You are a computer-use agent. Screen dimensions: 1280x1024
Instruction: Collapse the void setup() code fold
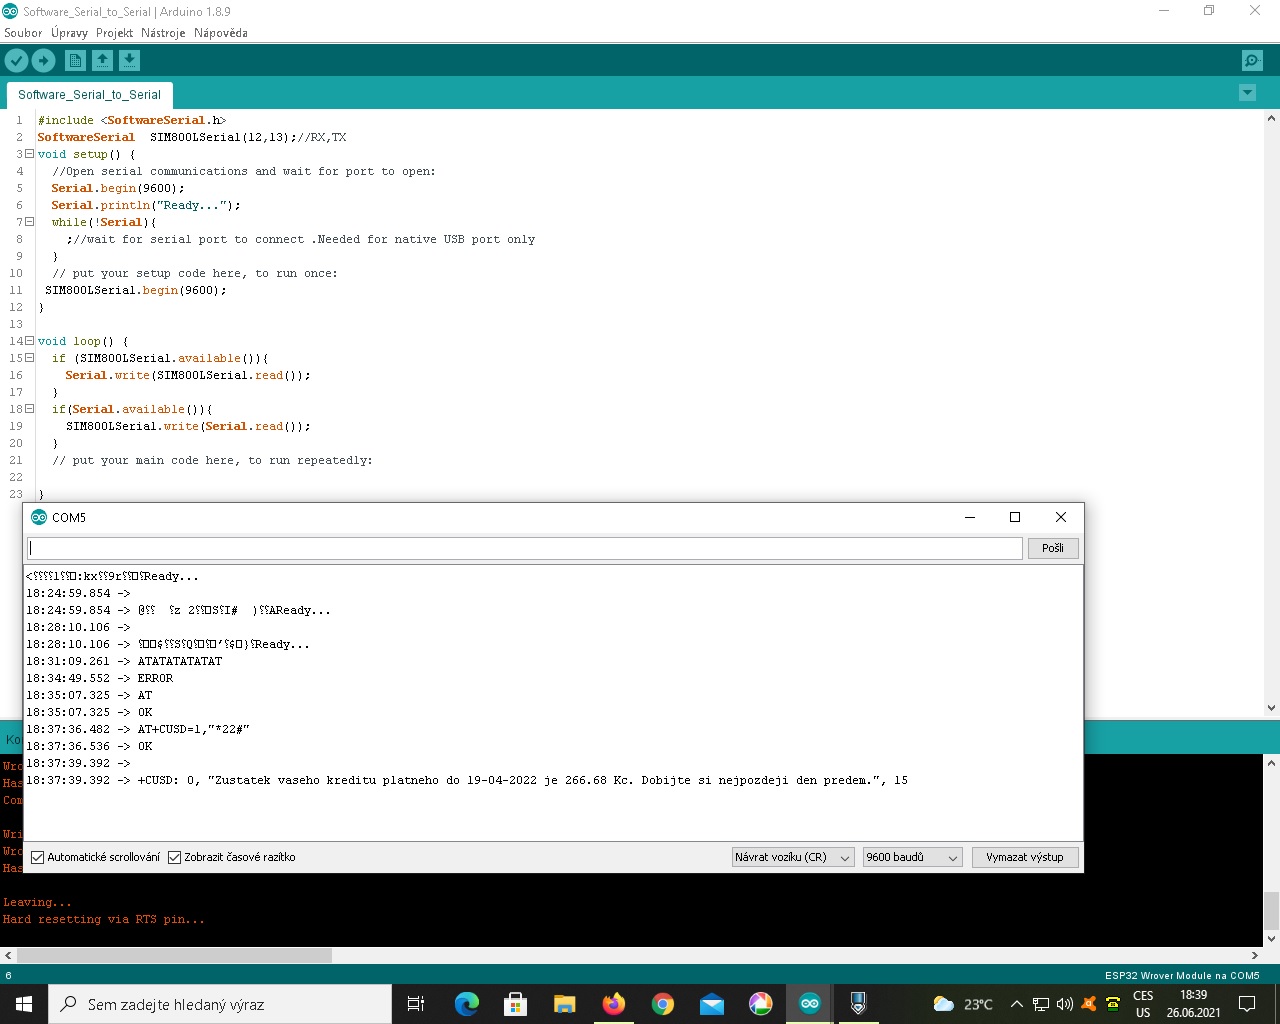coord(29,154)
